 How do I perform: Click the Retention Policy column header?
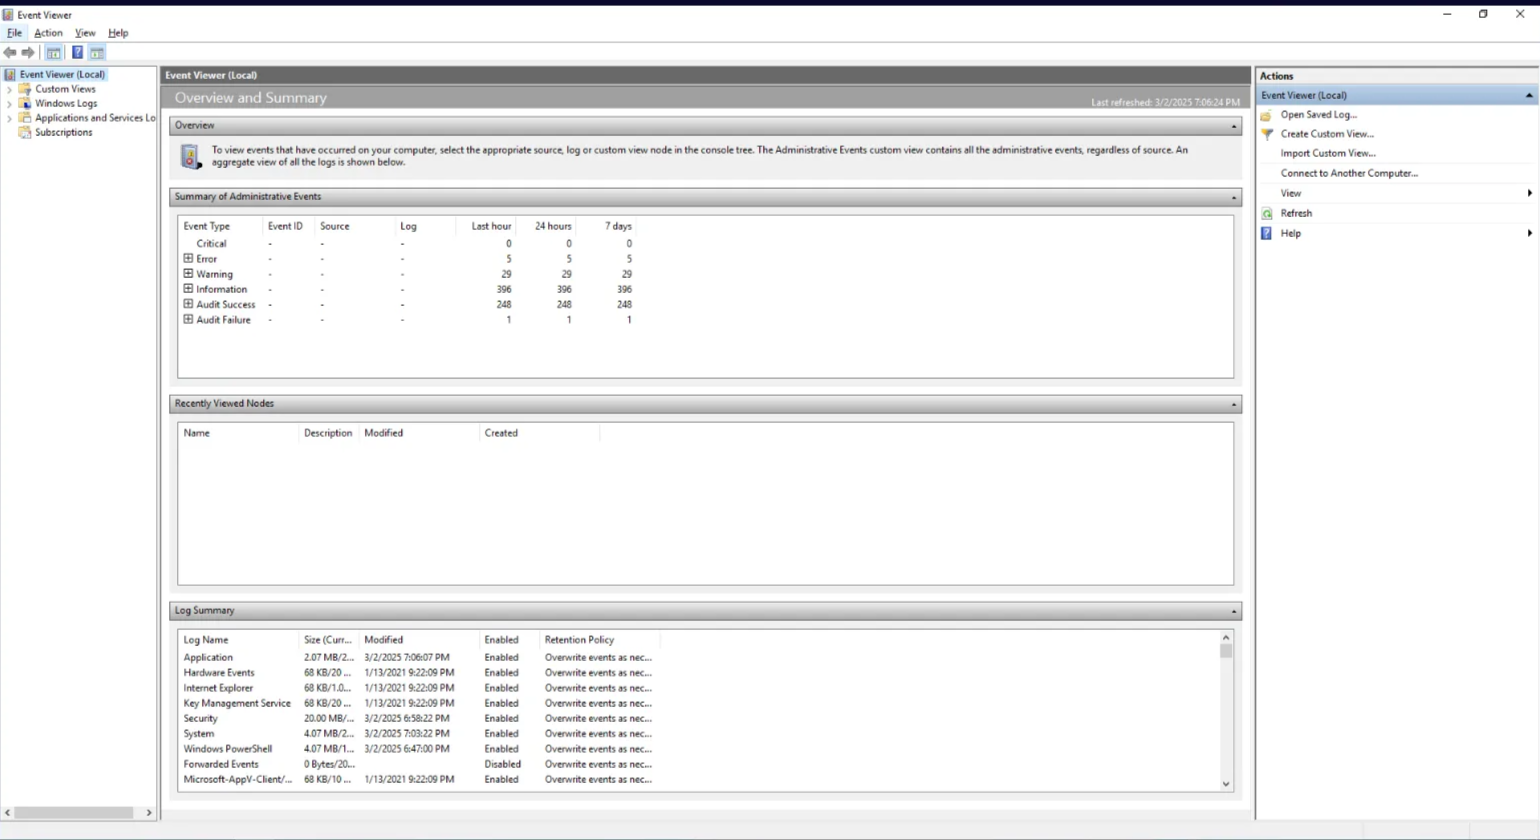tap(599, 640)
